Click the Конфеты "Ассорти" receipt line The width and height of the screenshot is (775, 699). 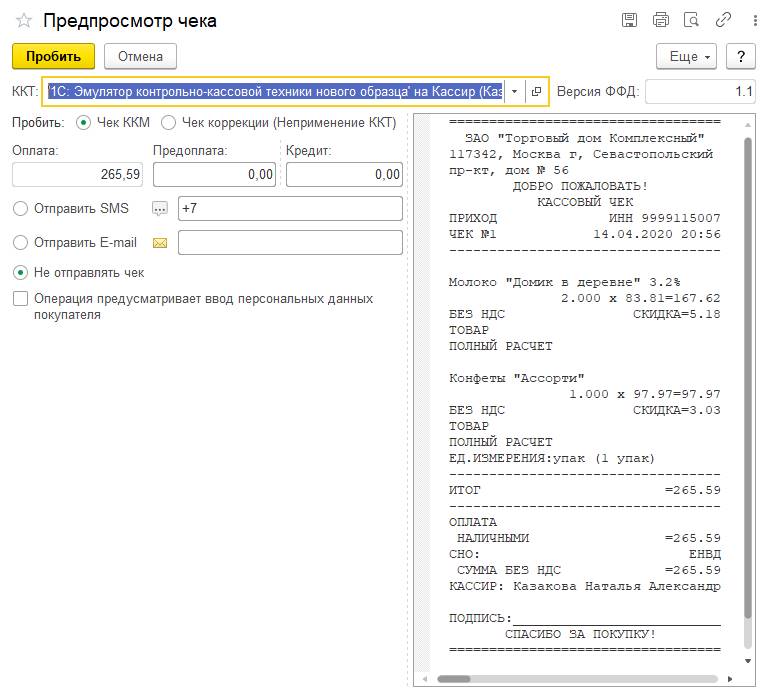pos(517,378)
